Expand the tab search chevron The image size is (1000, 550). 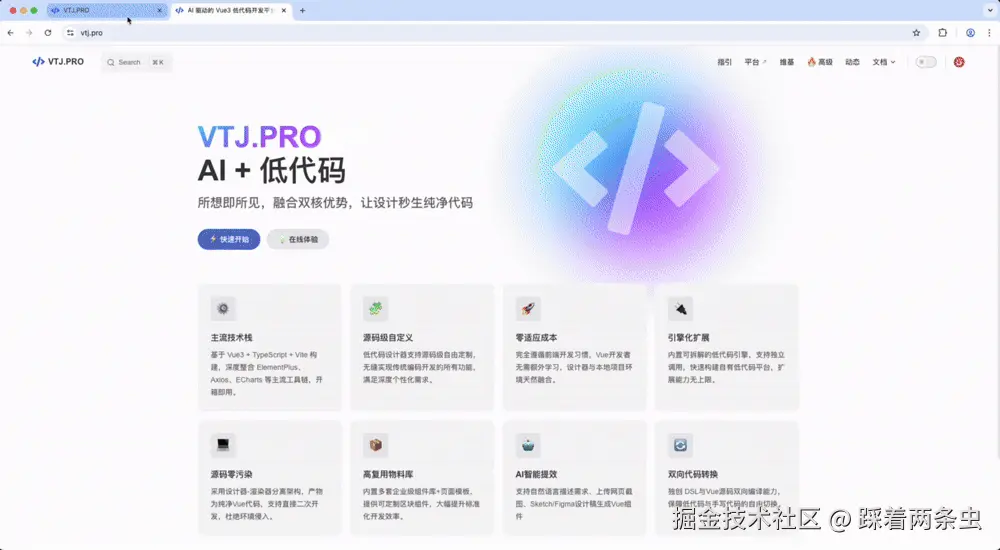[x=990, y=11]
